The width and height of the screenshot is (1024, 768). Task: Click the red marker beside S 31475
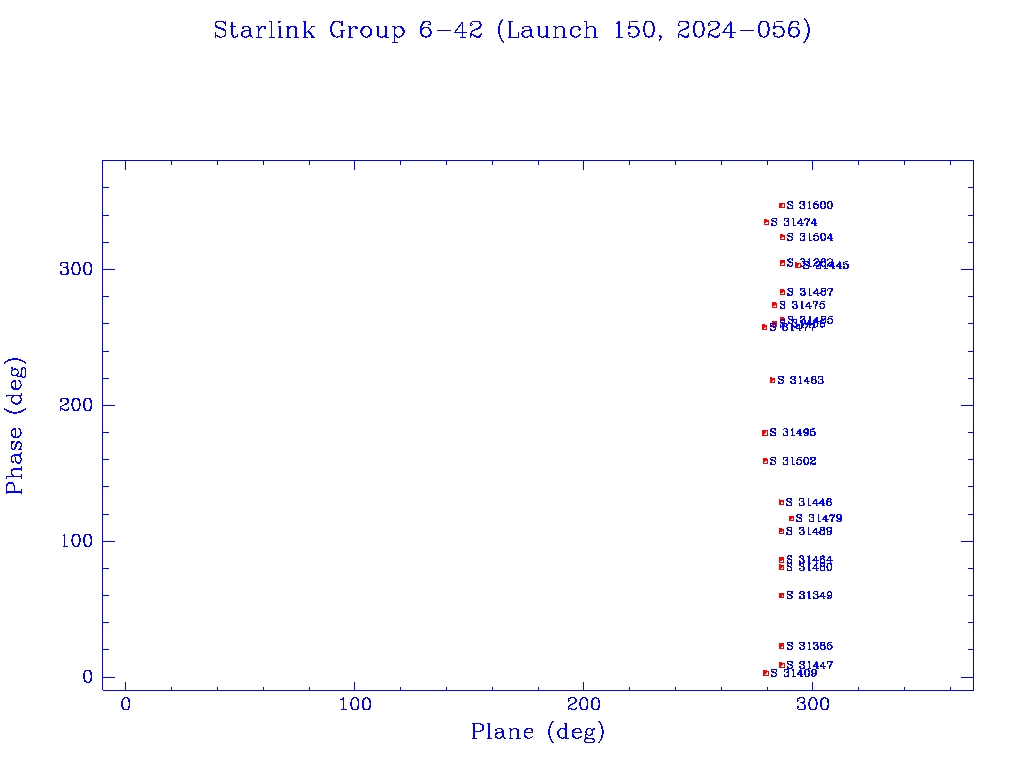point(774,305)
